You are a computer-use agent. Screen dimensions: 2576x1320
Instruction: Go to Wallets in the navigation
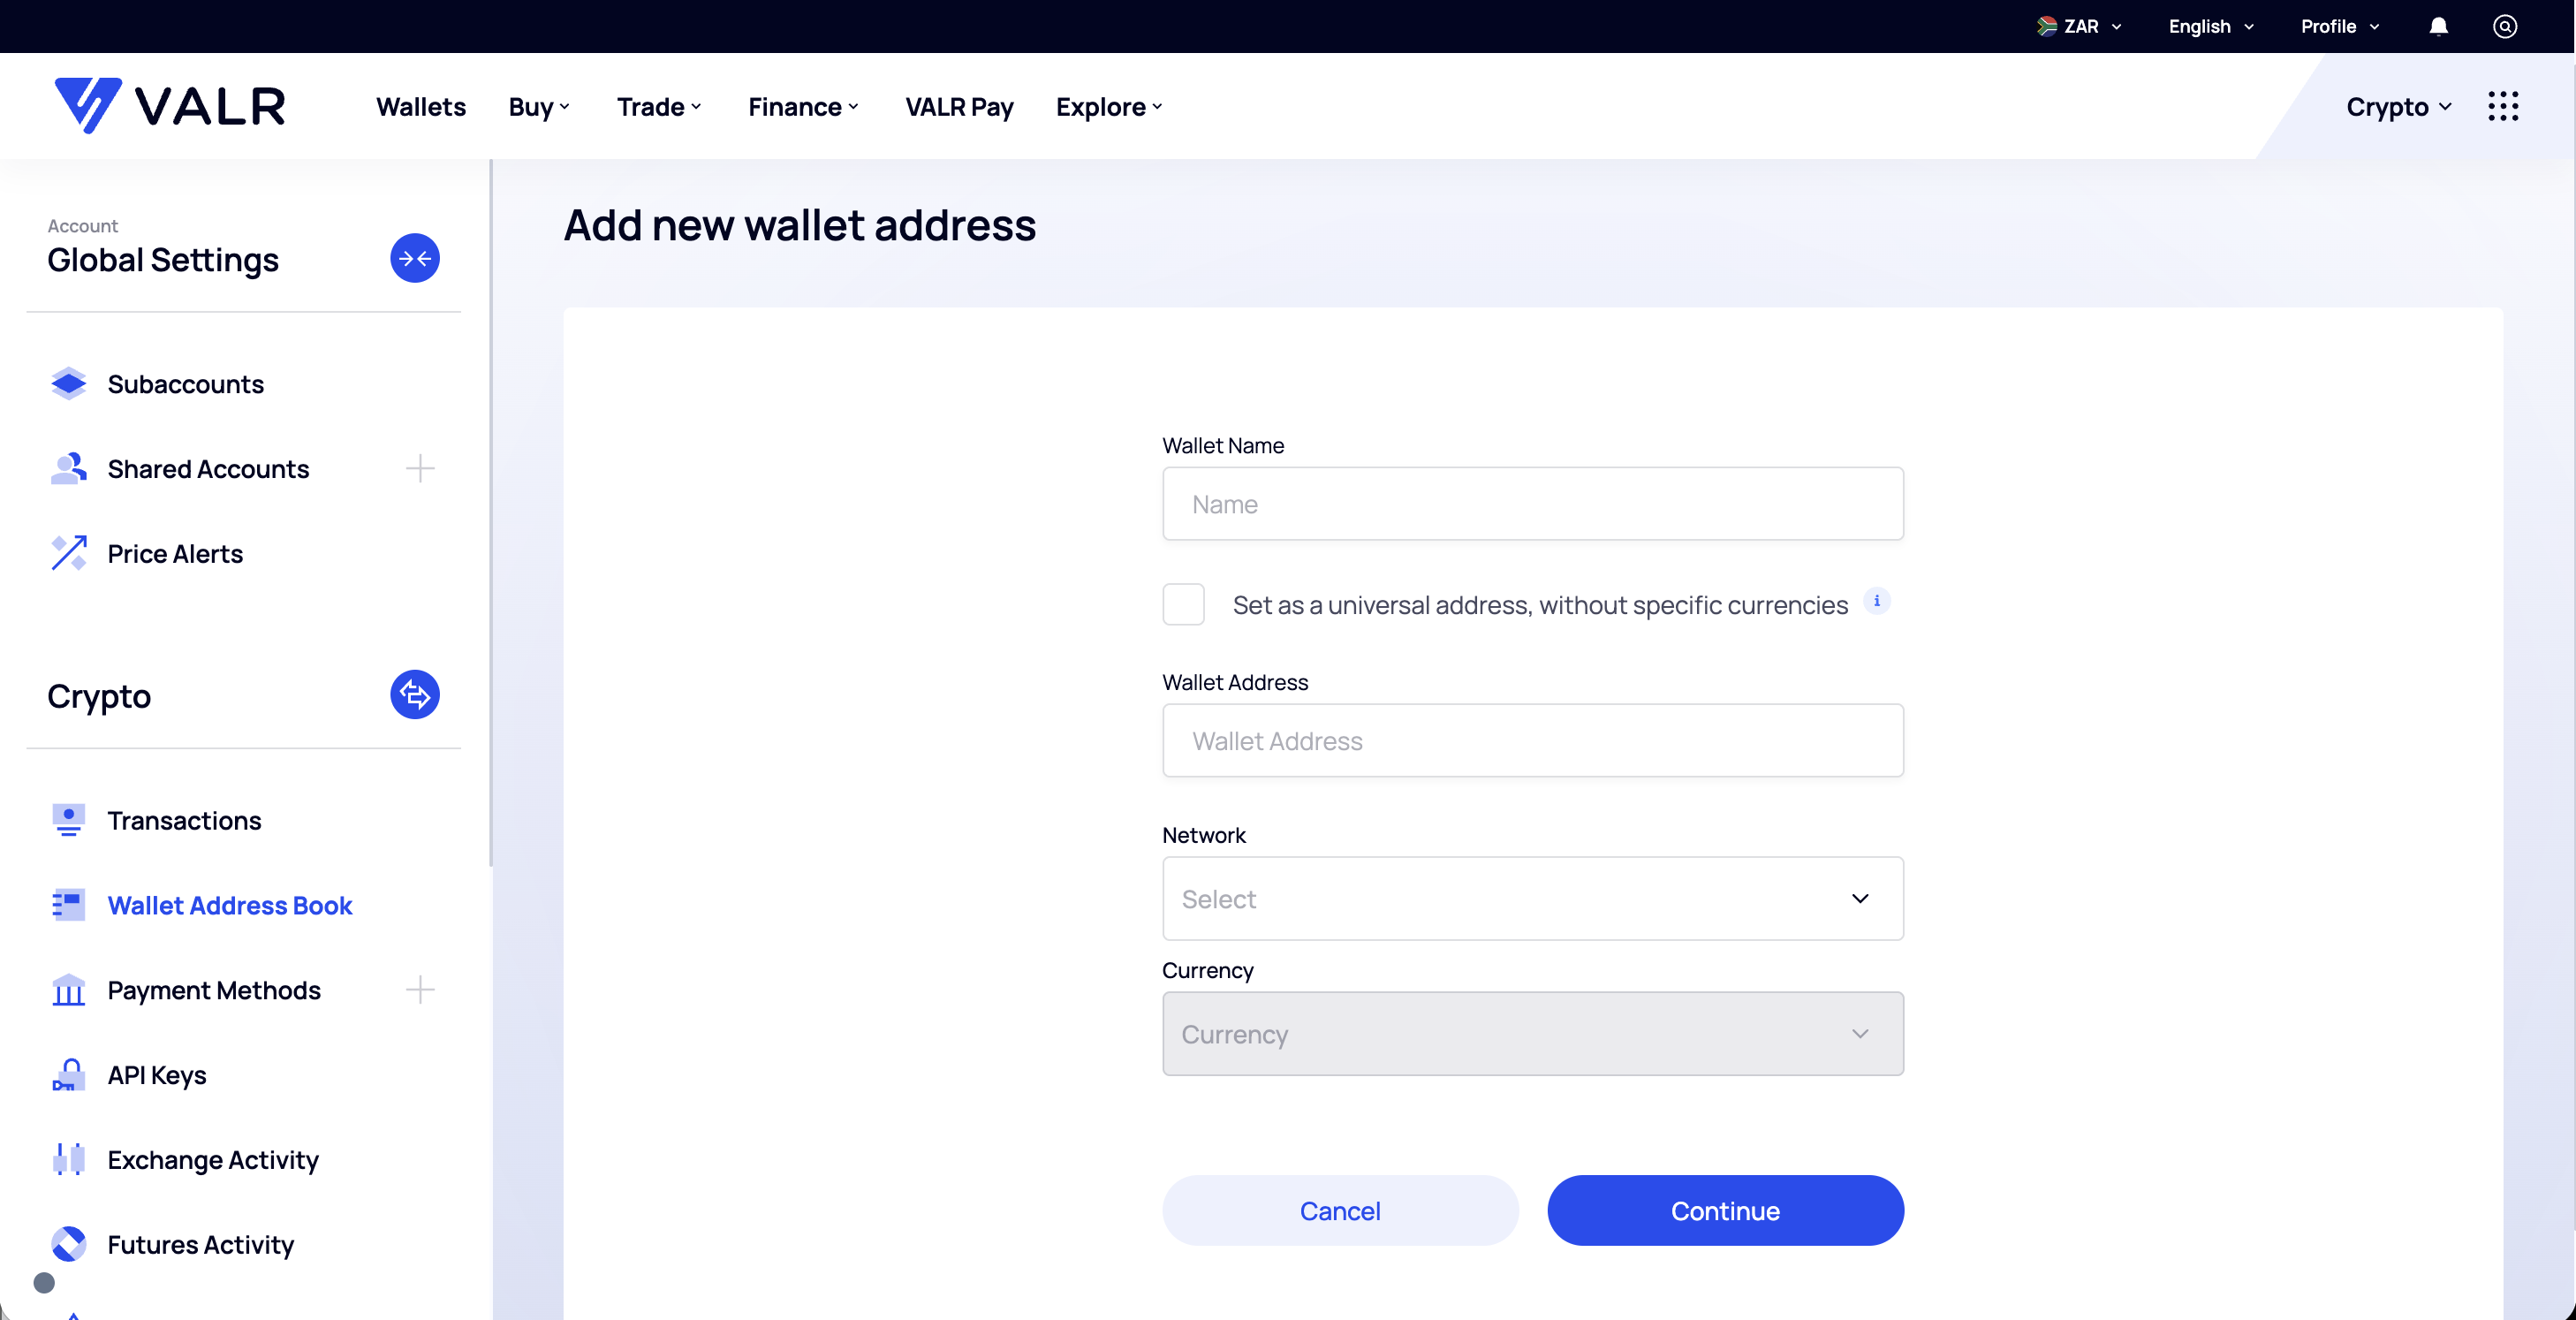pyautogui.click(x=421, y=106)
